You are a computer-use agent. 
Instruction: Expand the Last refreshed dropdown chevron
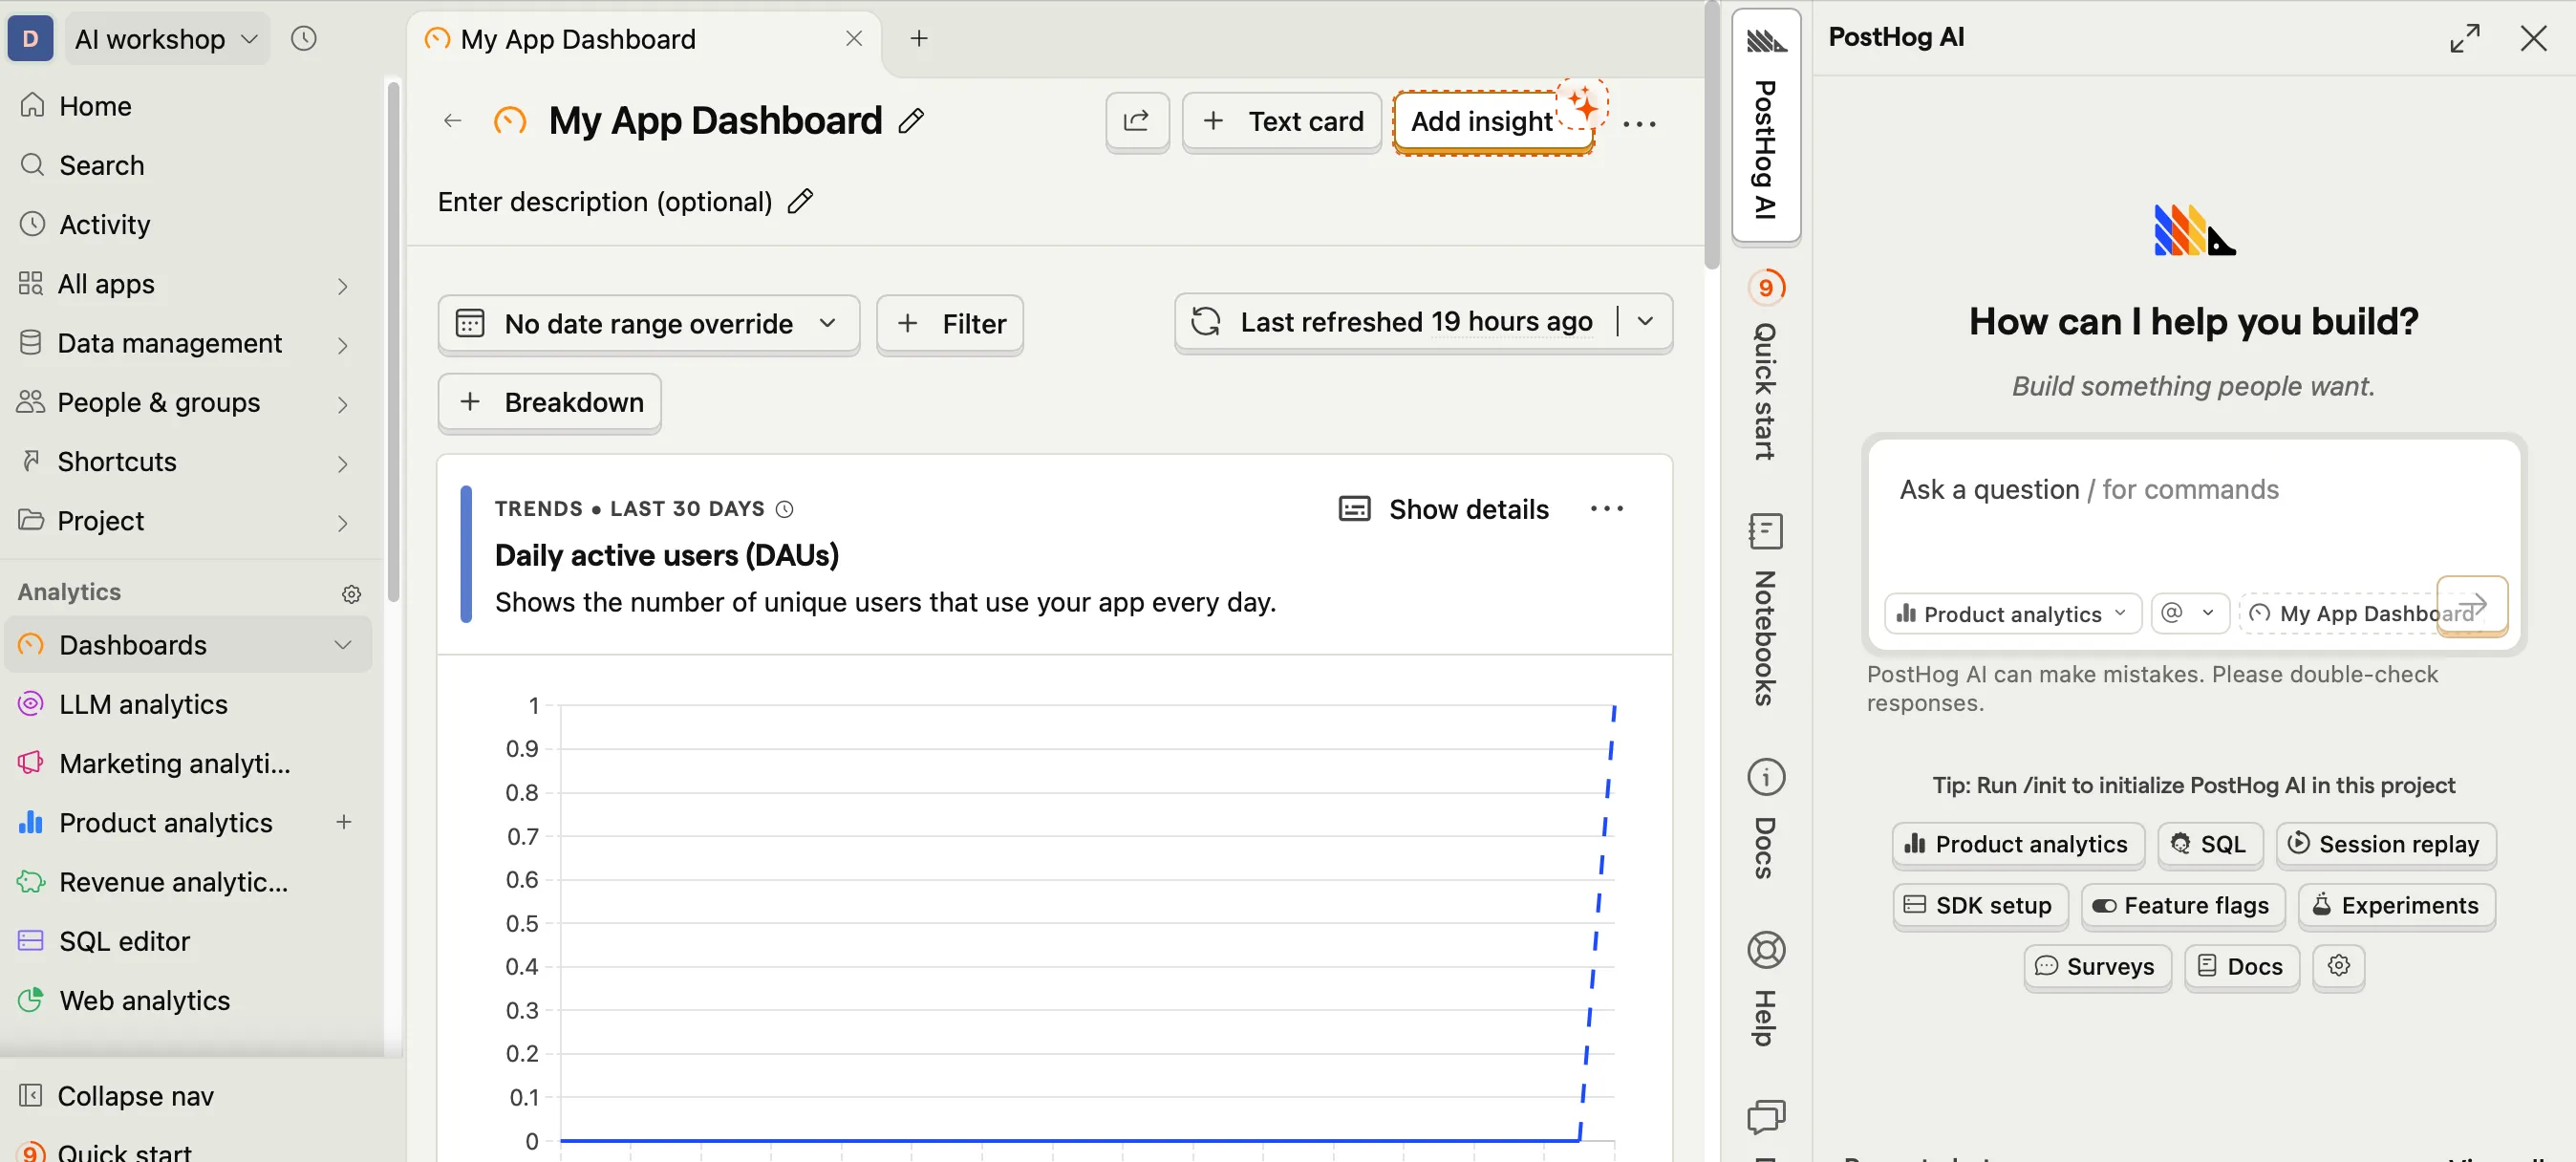[1645, 322]
